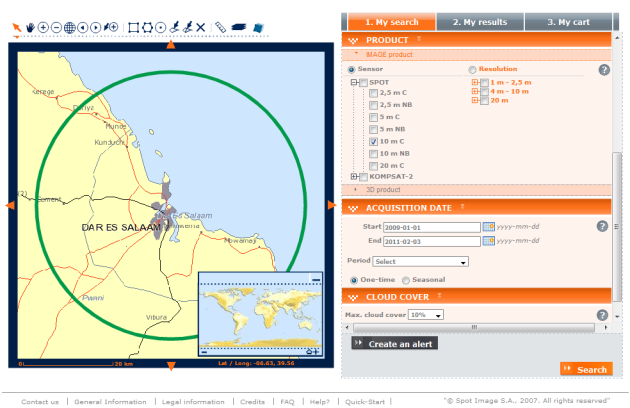The height and width of the screenshot is (408, 630).
Task: Check the 20 m C checkbox
Action: tap(374, 166)
